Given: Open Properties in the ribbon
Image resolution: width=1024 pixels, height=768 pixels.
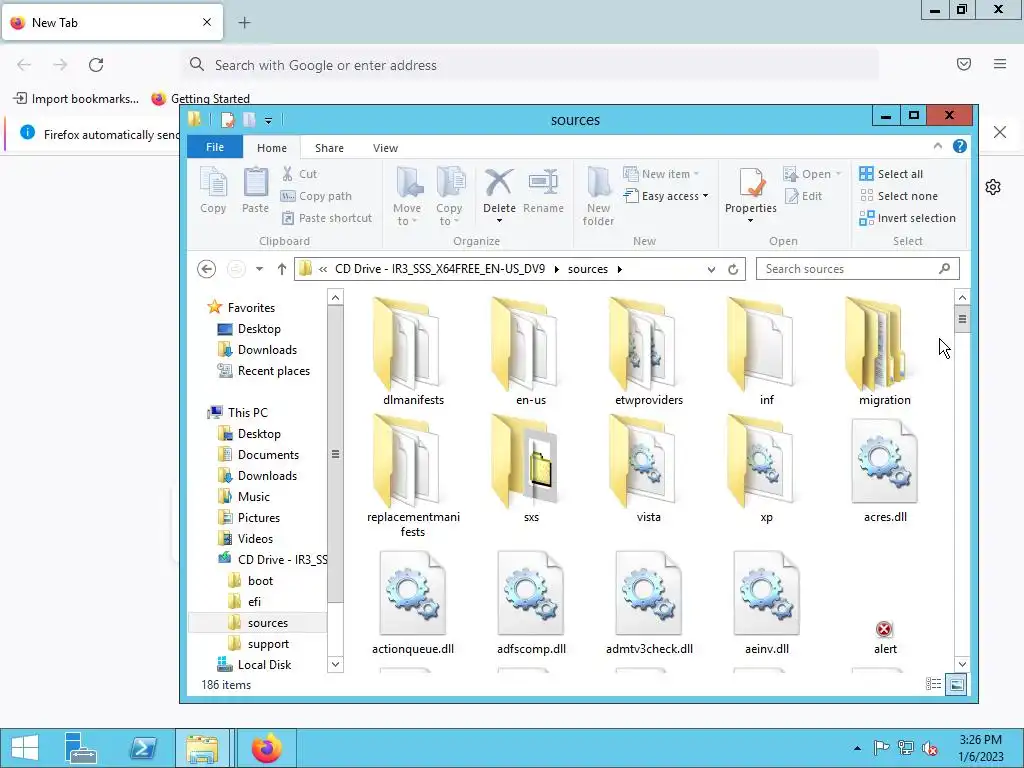Looking at the screenshot, I should coord(751,189).
